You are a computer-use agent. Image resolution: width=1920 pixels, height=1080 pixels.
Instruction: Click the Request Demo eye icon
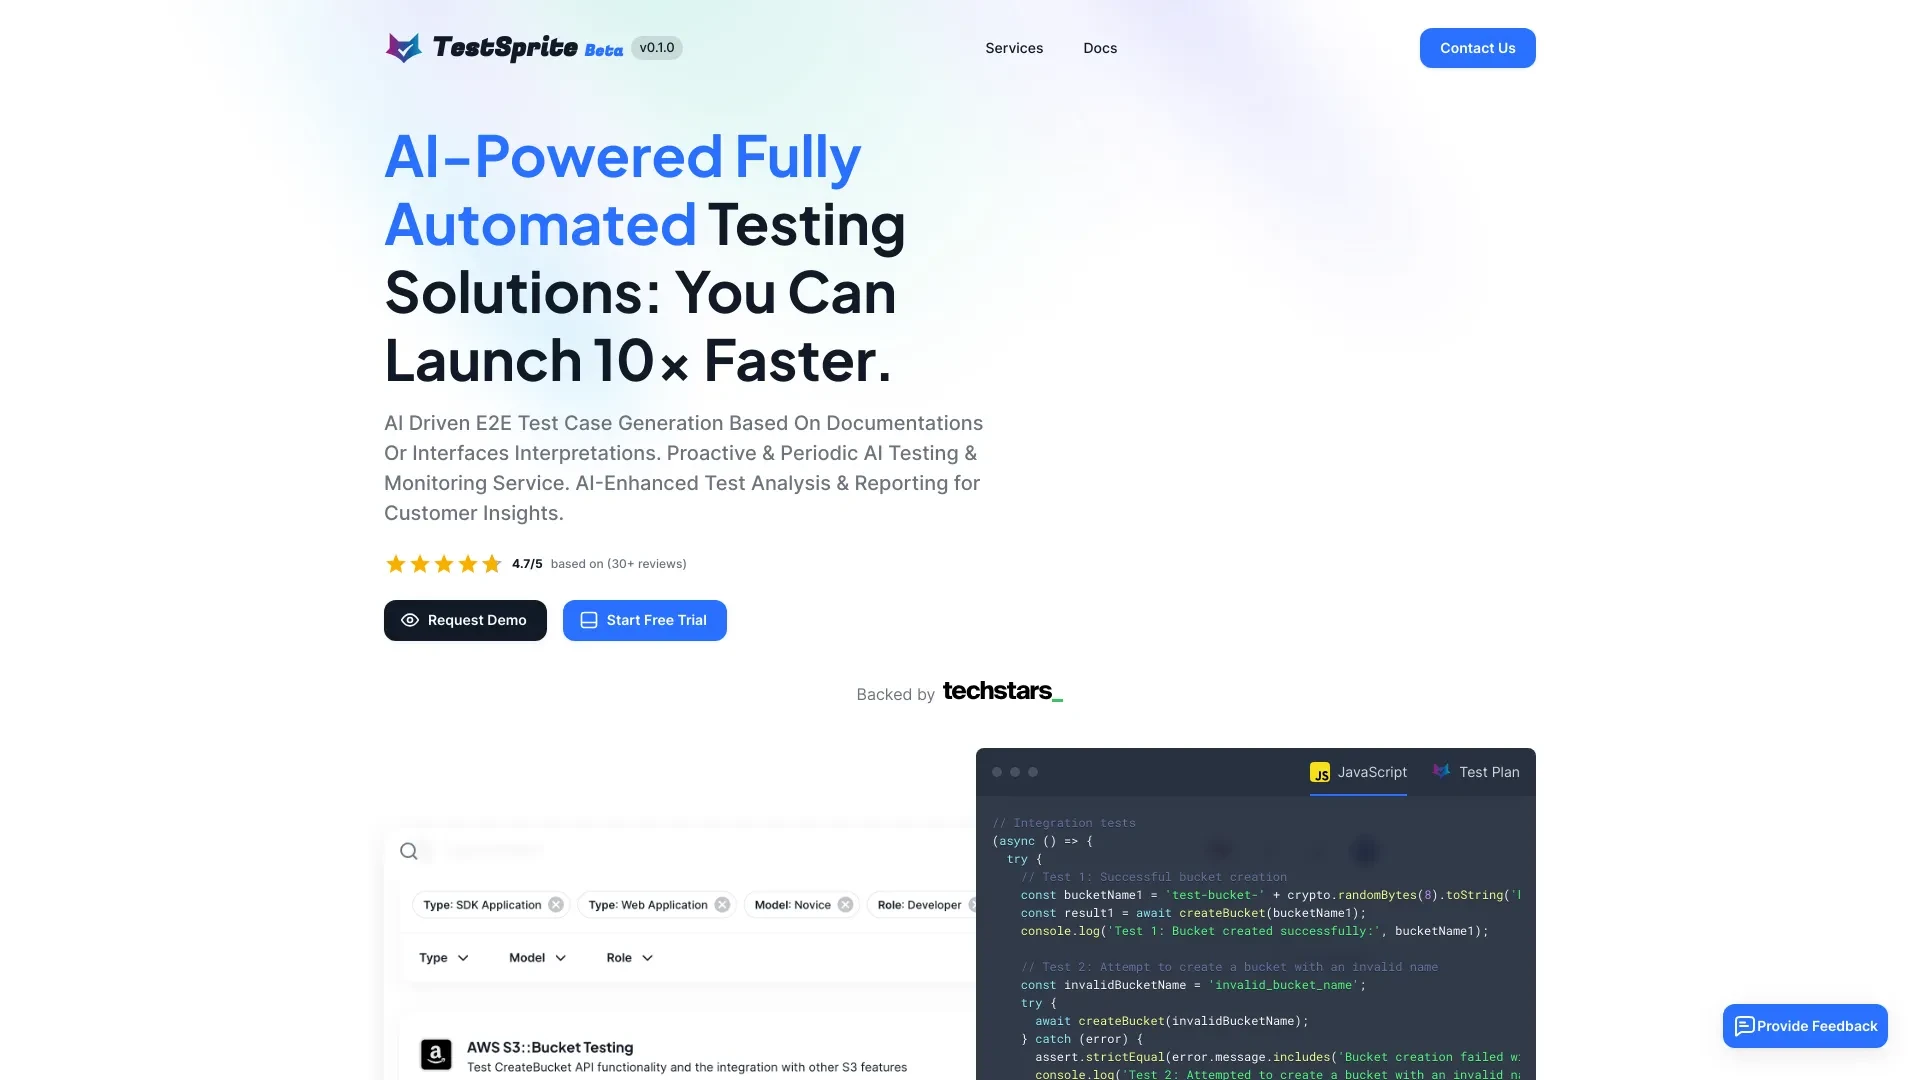409,620
